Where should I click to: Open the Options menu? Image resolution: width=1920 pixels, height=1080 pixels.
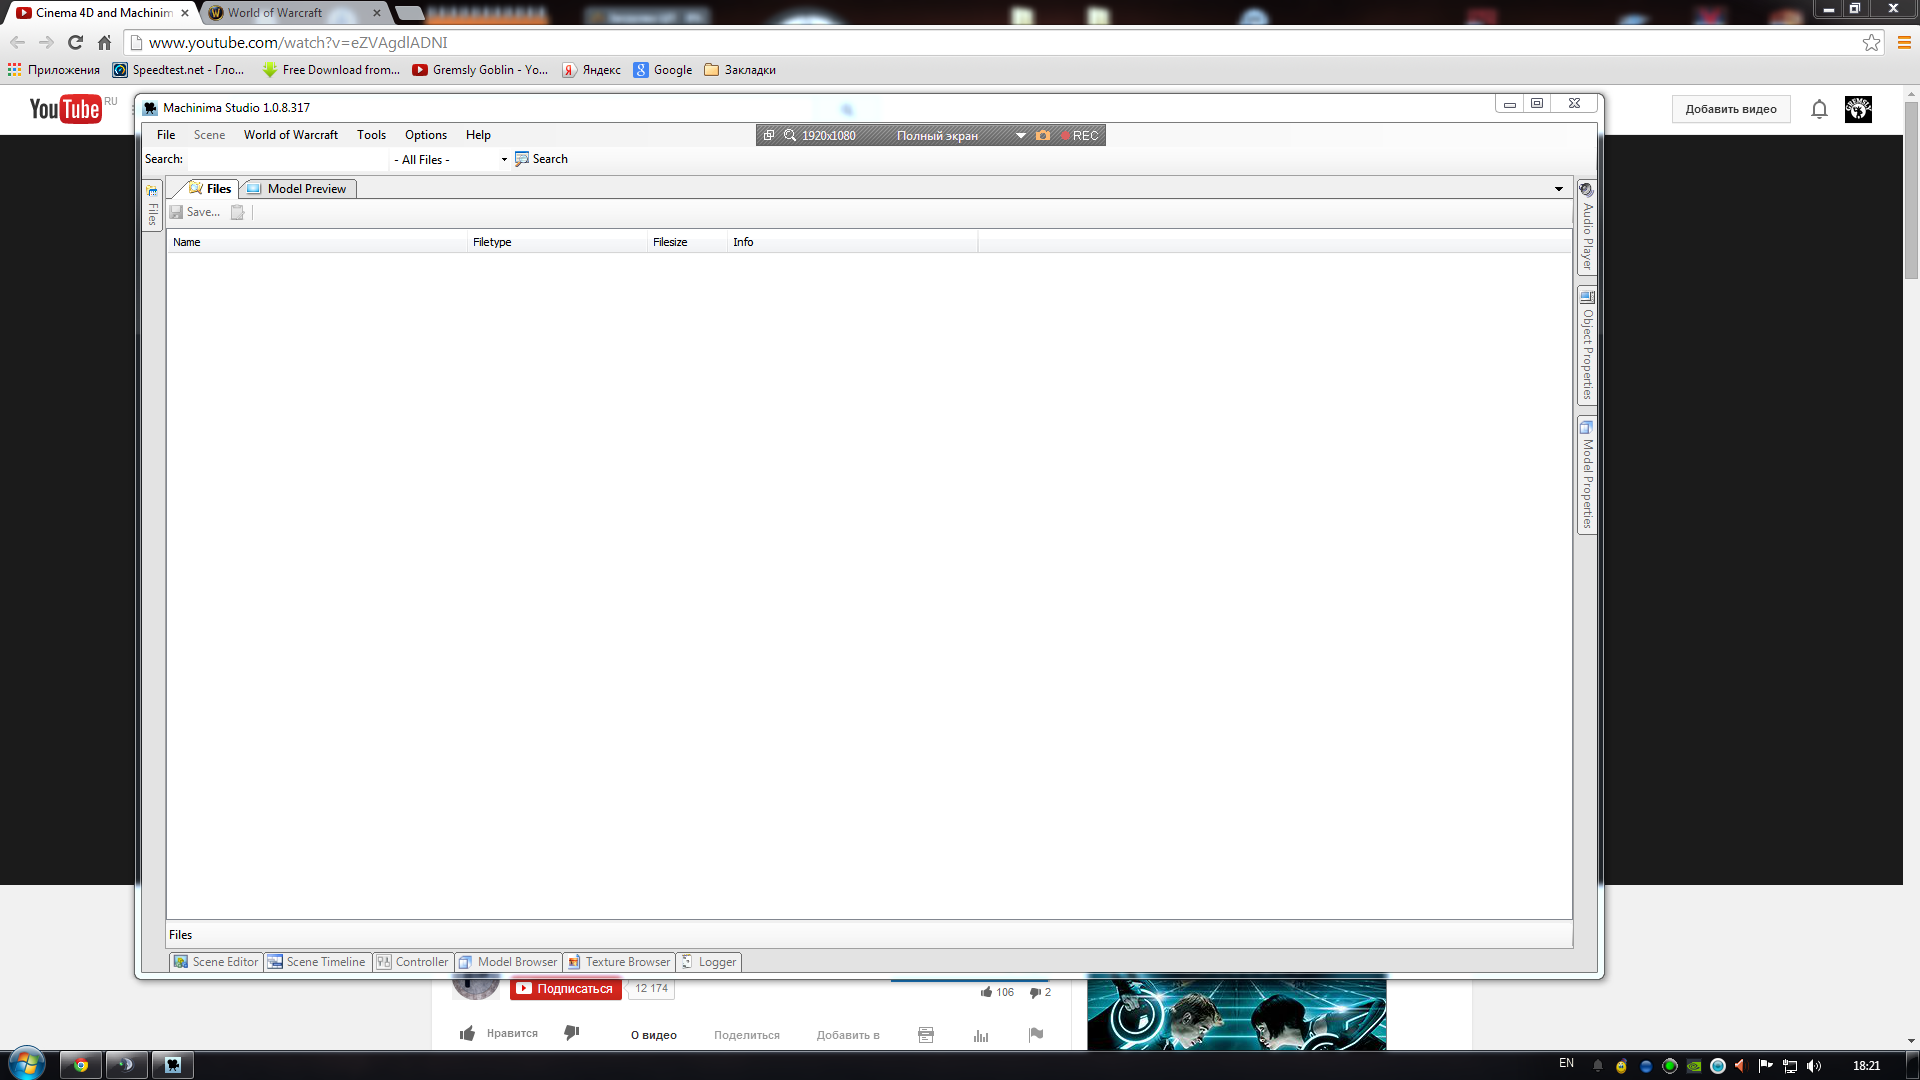[x=426, y=135]
